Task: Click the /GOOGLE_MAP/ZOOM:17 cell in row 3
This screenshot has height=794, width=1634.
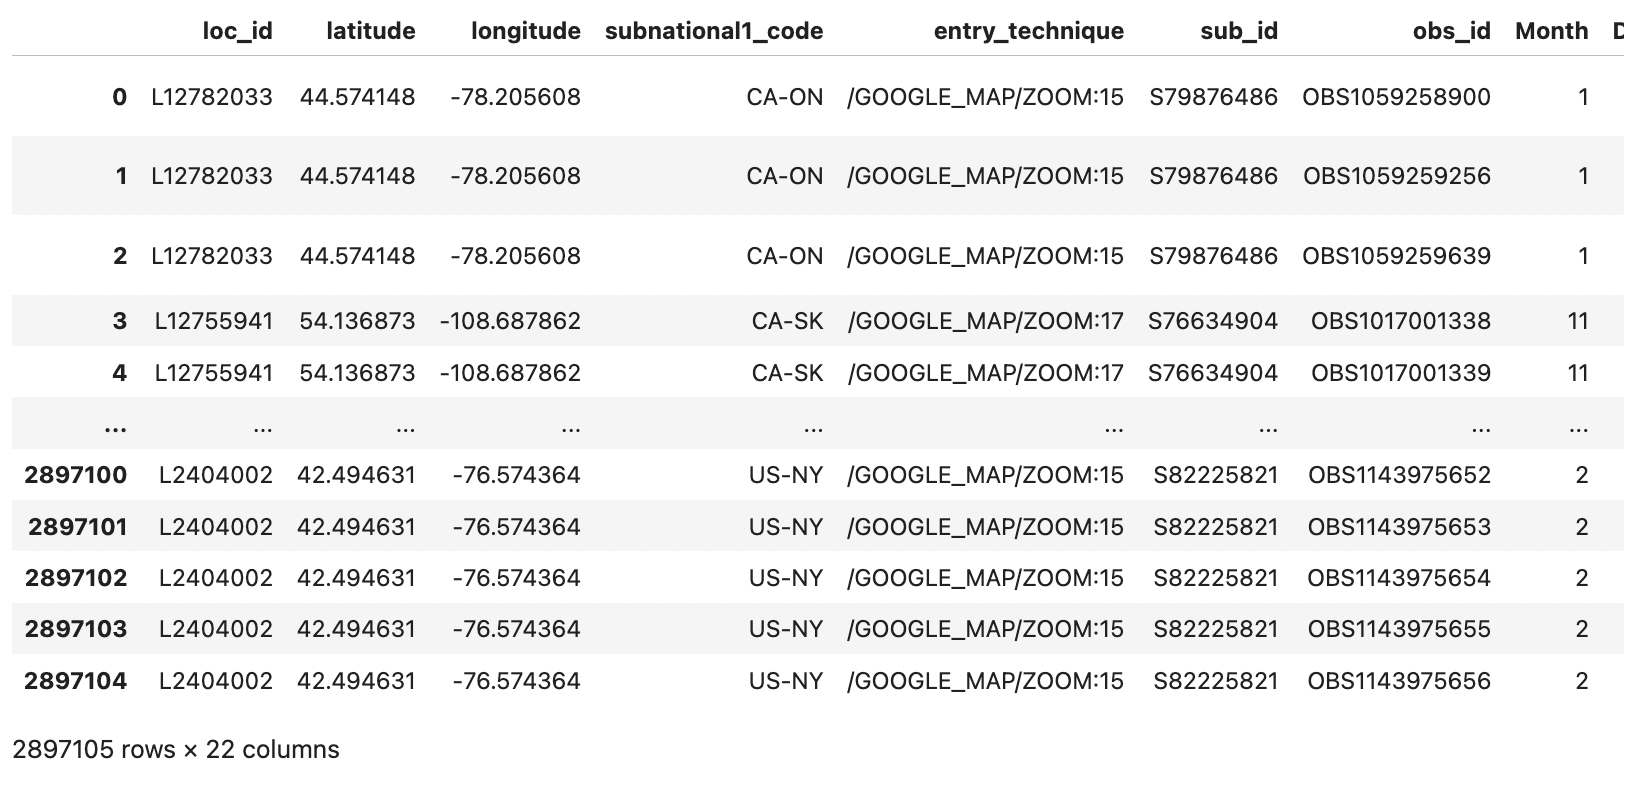Action: click(x=986, y=321)
